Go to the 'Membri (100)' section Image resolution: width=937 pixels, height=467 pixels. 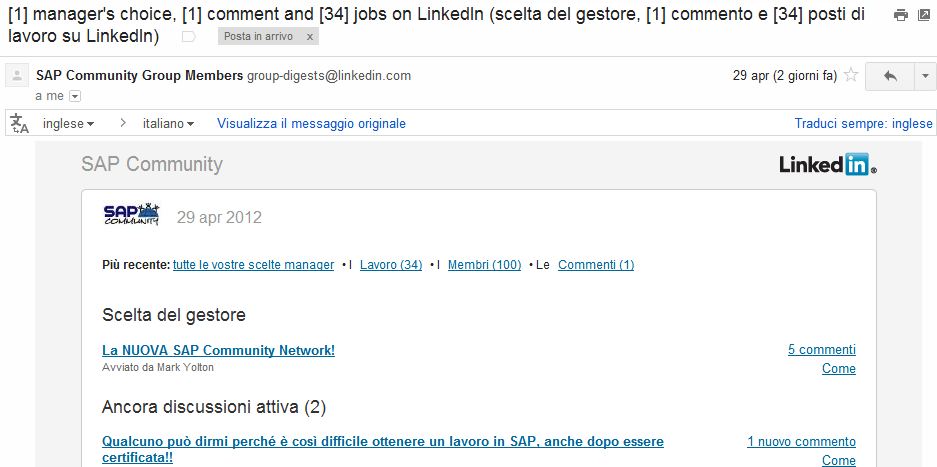pos(484,265)
